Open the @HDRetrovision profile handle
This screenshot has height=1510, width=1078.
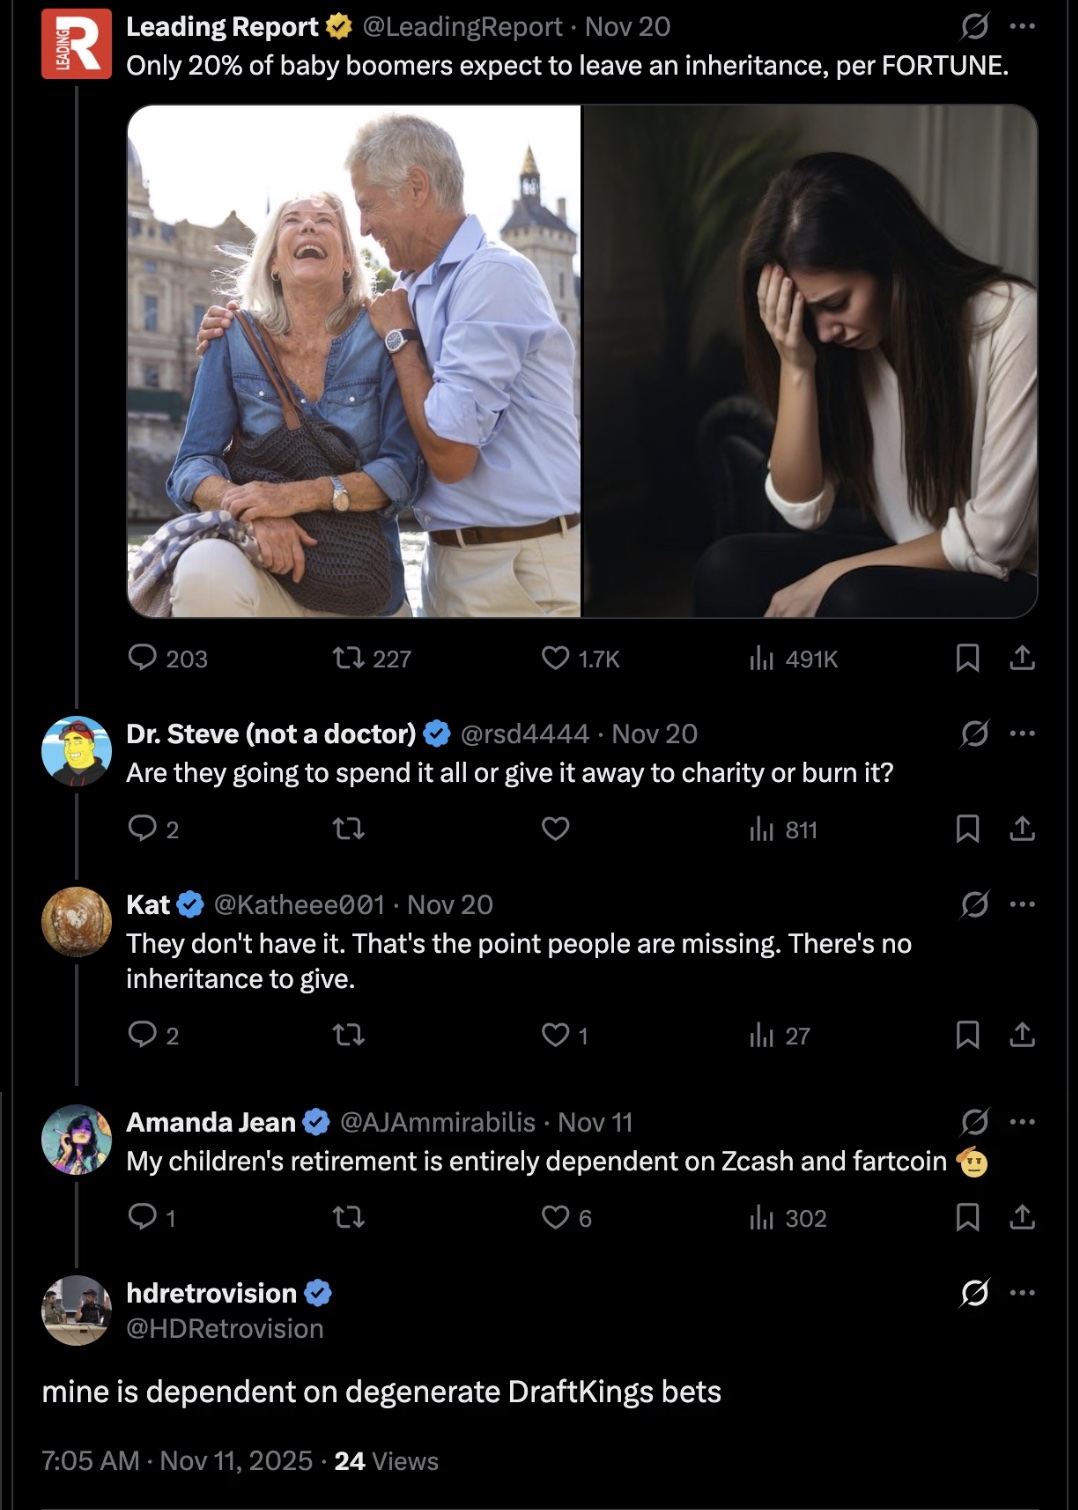pos(225,1329)
